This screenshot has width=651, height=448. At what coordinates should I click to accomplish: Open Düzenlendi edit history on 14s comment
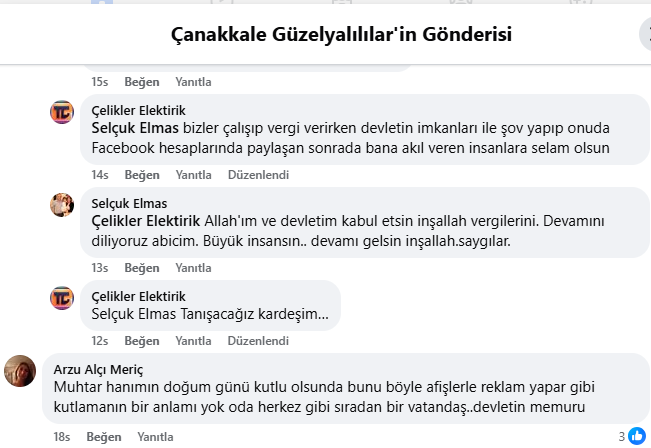tap(258, 175)
